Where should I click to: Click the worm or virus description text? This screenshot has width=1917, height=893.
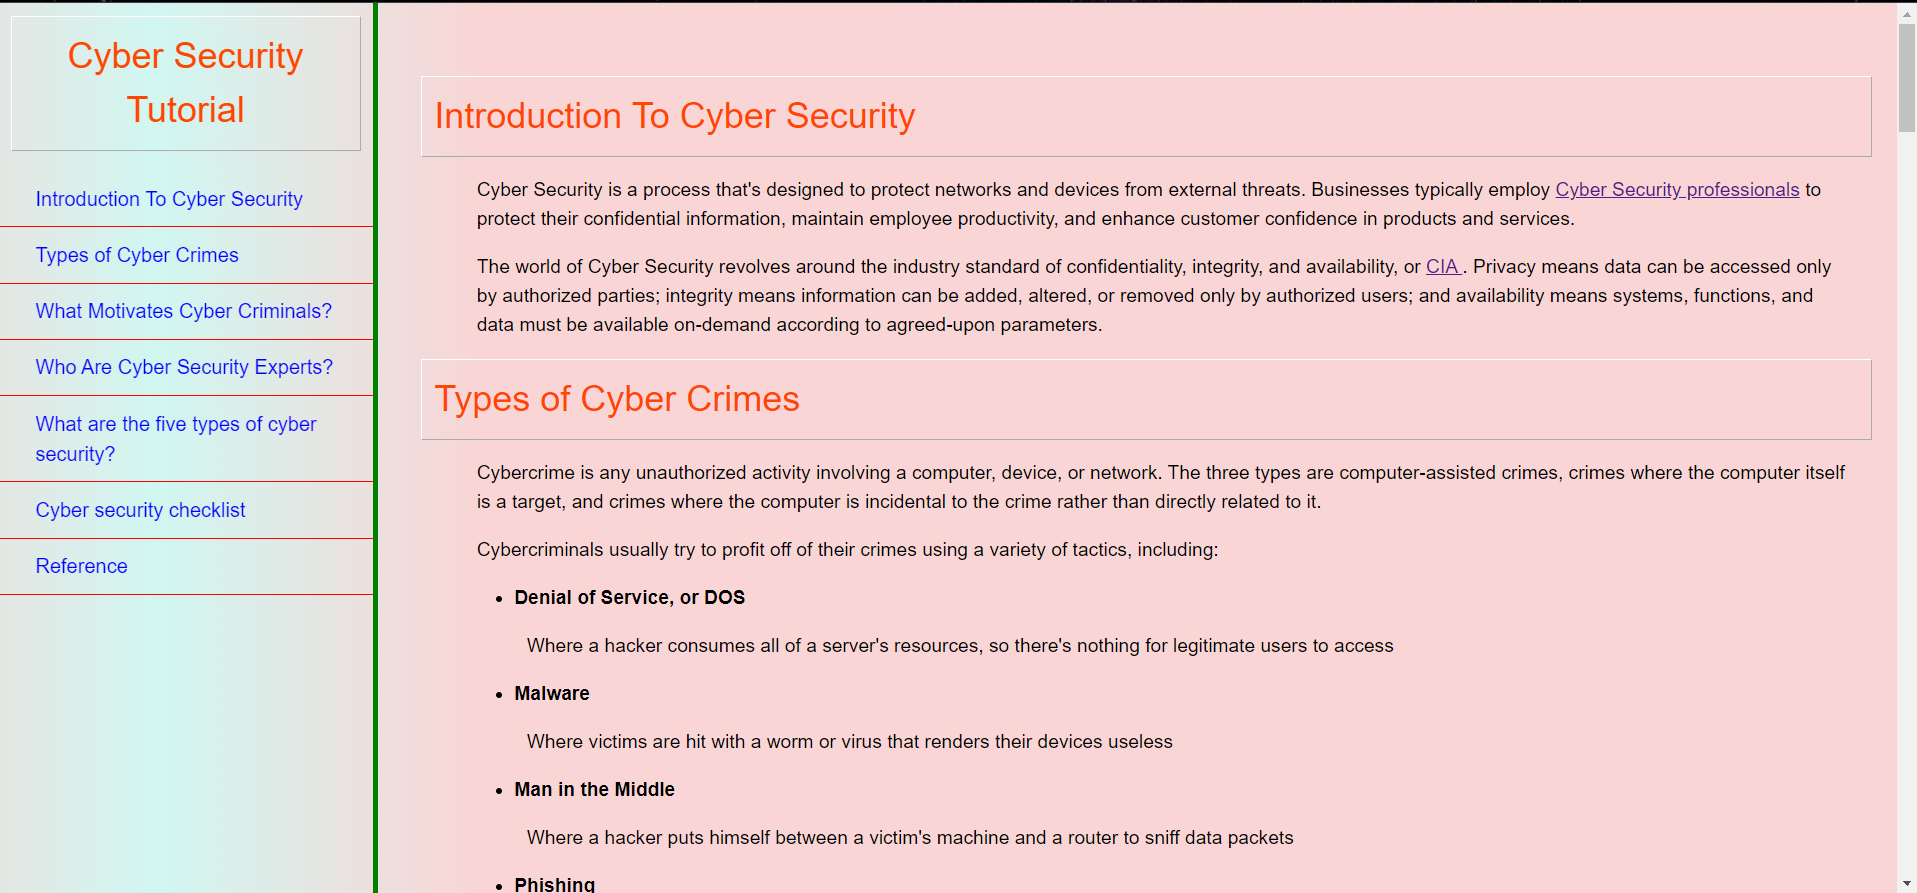[849, 742]
